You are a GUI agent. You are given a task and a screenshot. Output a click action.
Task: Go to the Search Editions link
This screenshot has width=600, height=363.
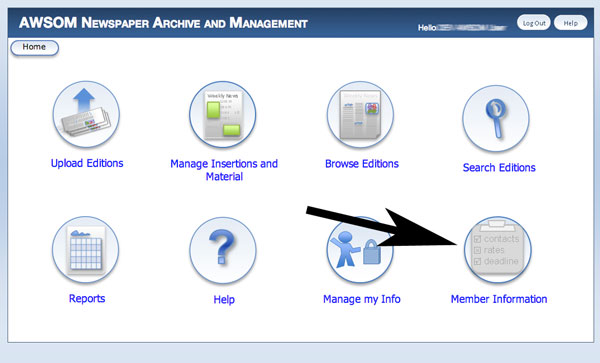point(499,168)
